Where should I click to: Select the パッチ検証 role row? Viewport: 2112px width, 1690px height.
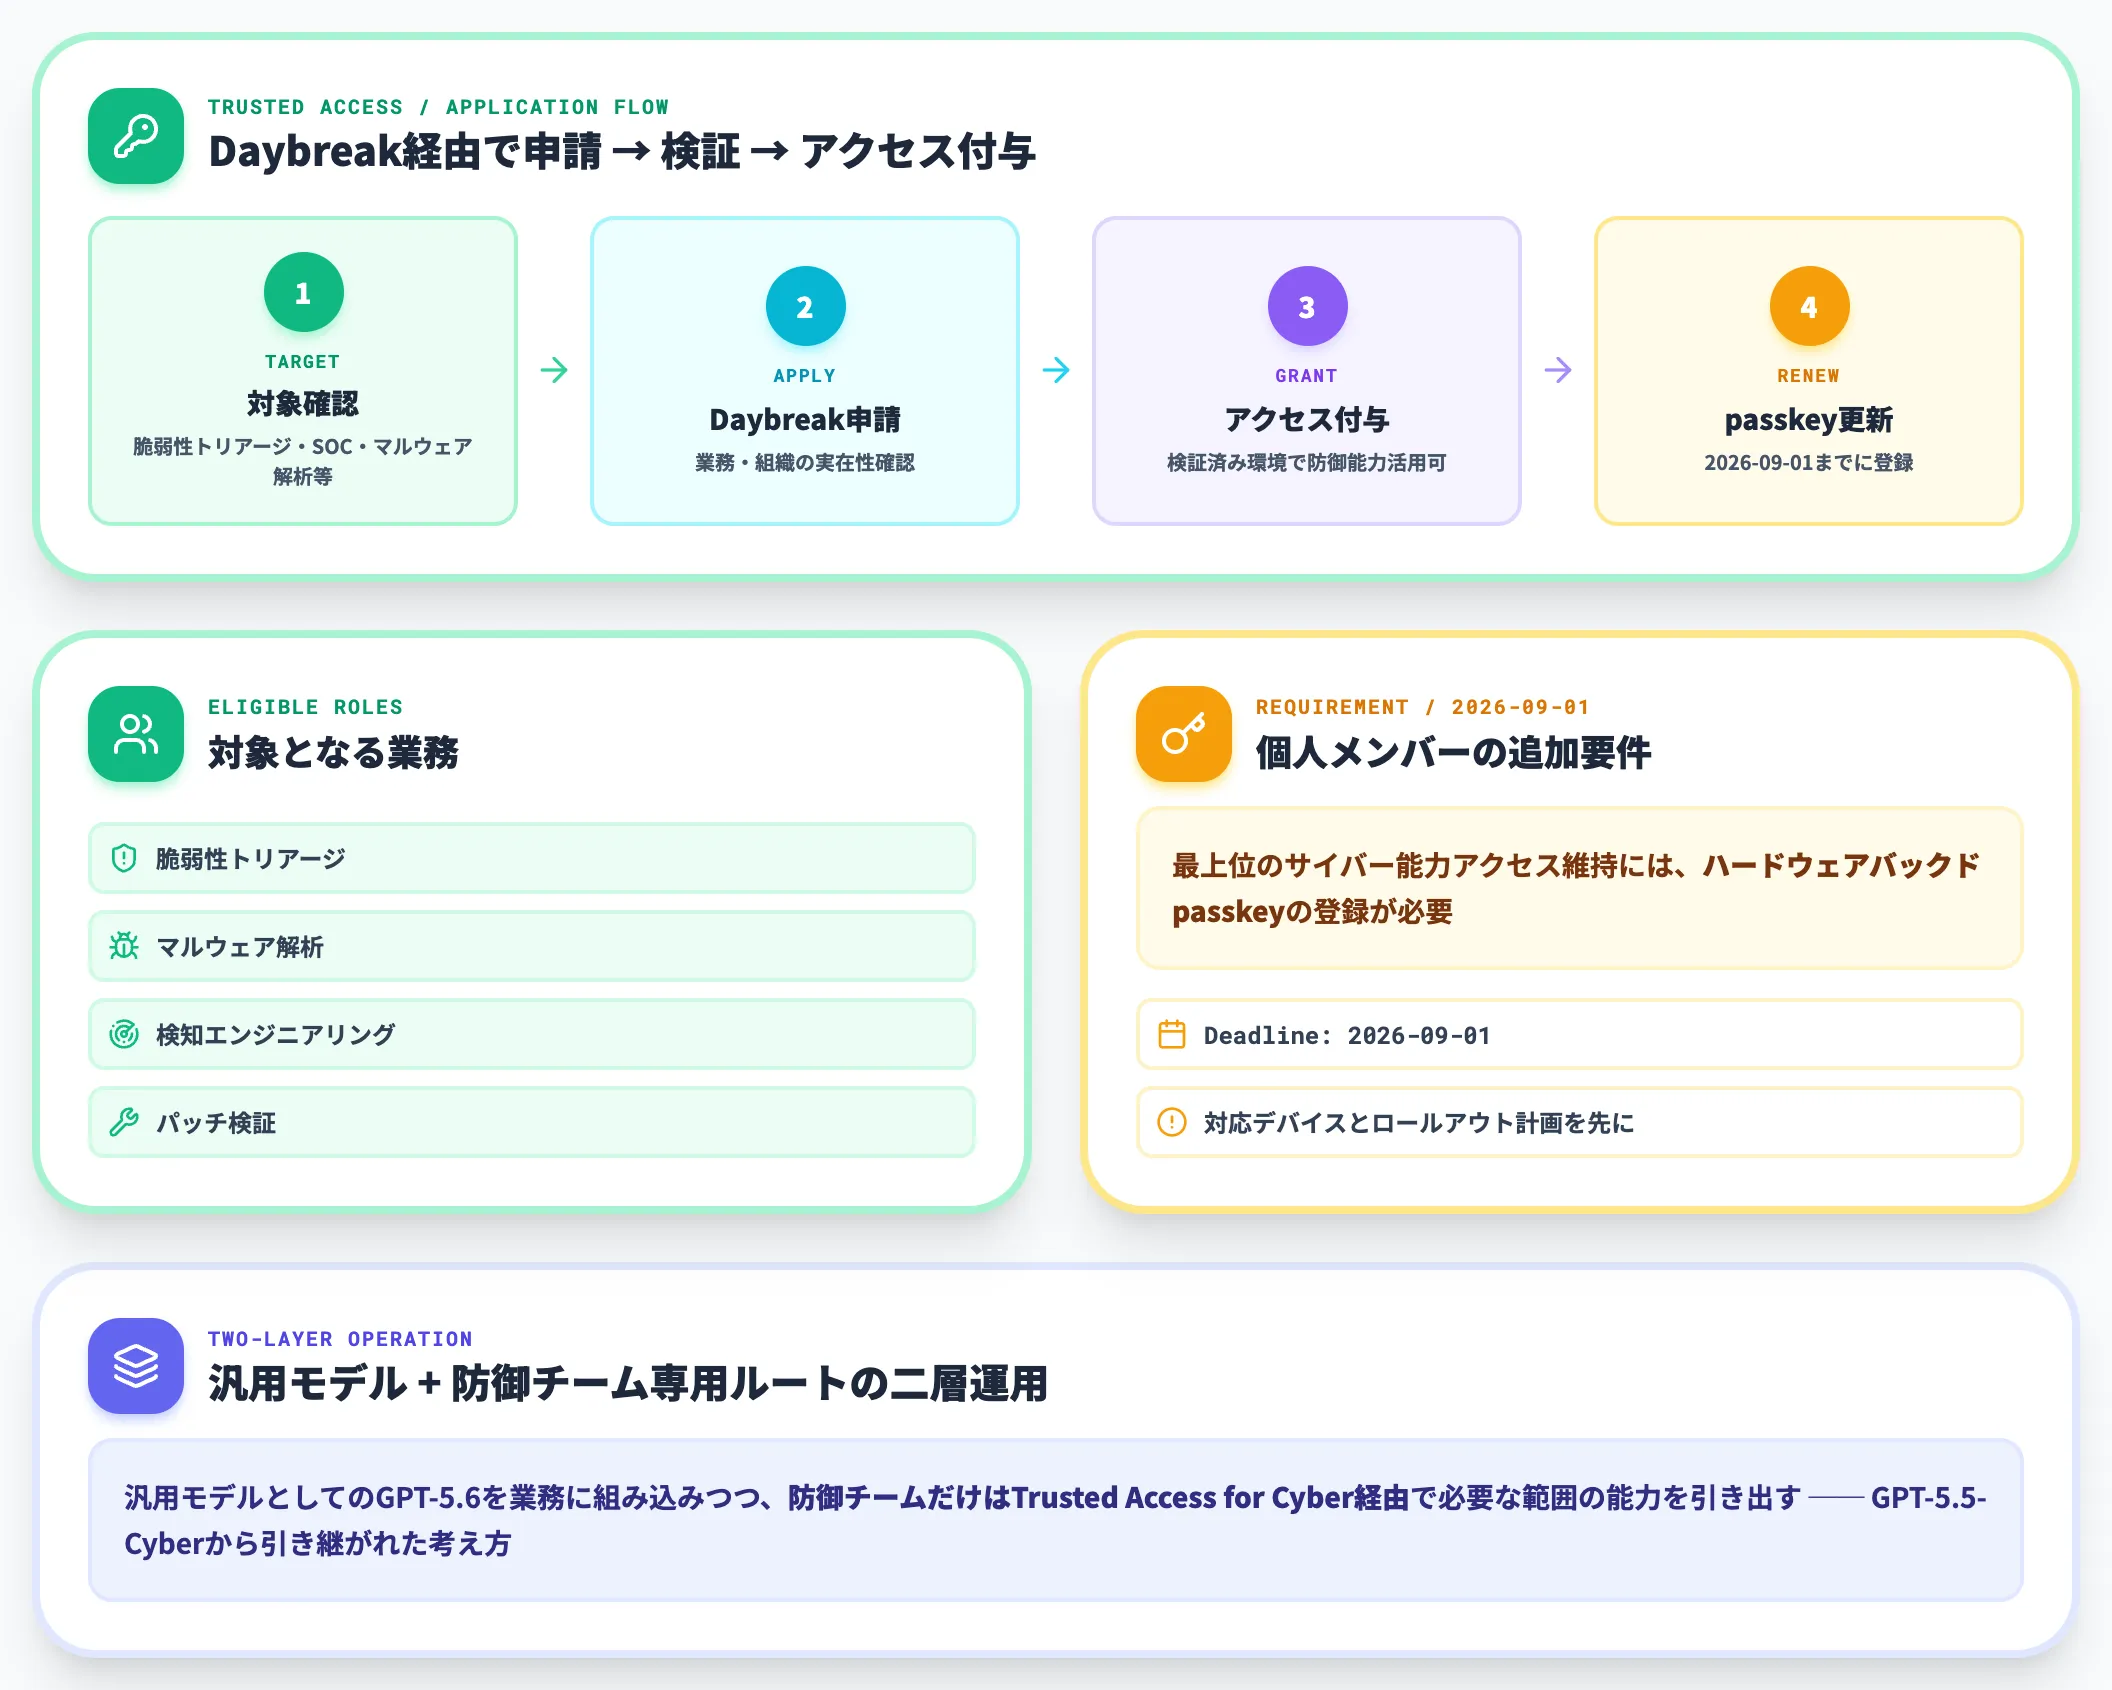(x=532, y=1122)
